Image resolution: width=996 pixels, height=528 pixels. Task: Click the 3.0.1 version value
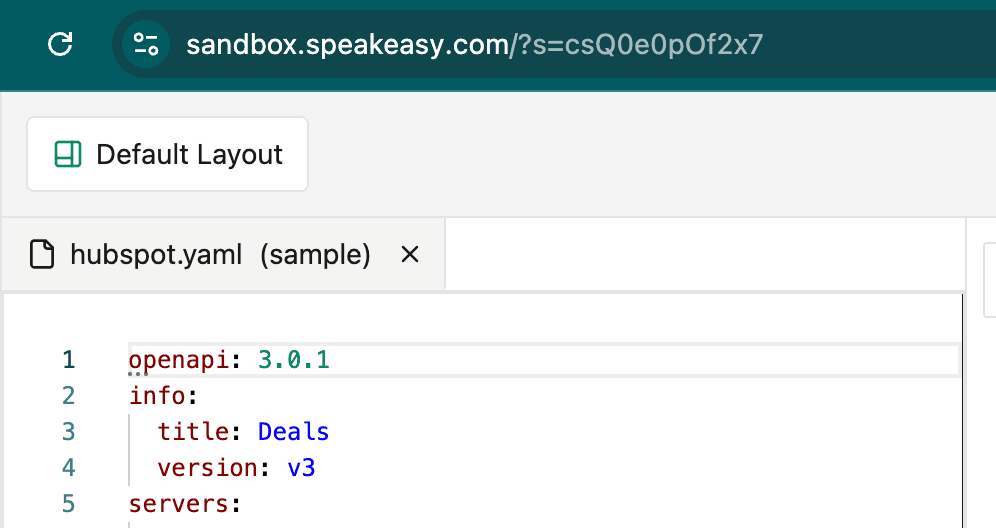pos(294,360)
